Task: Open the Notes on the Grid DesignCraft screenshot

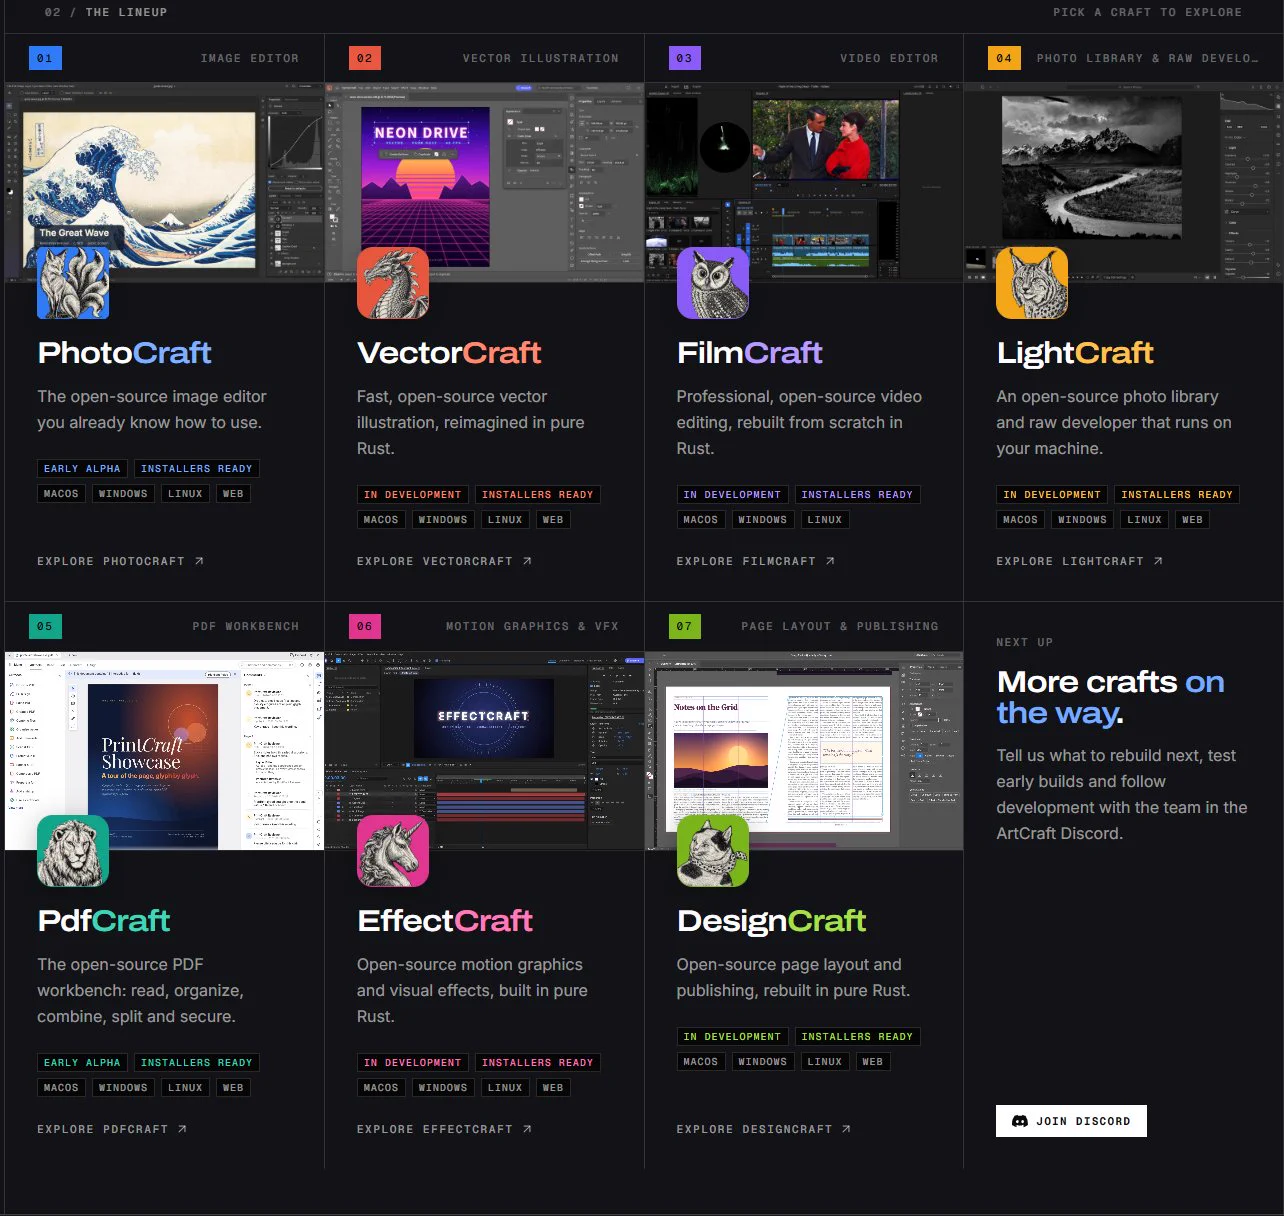Action: (x=804, y=750)
